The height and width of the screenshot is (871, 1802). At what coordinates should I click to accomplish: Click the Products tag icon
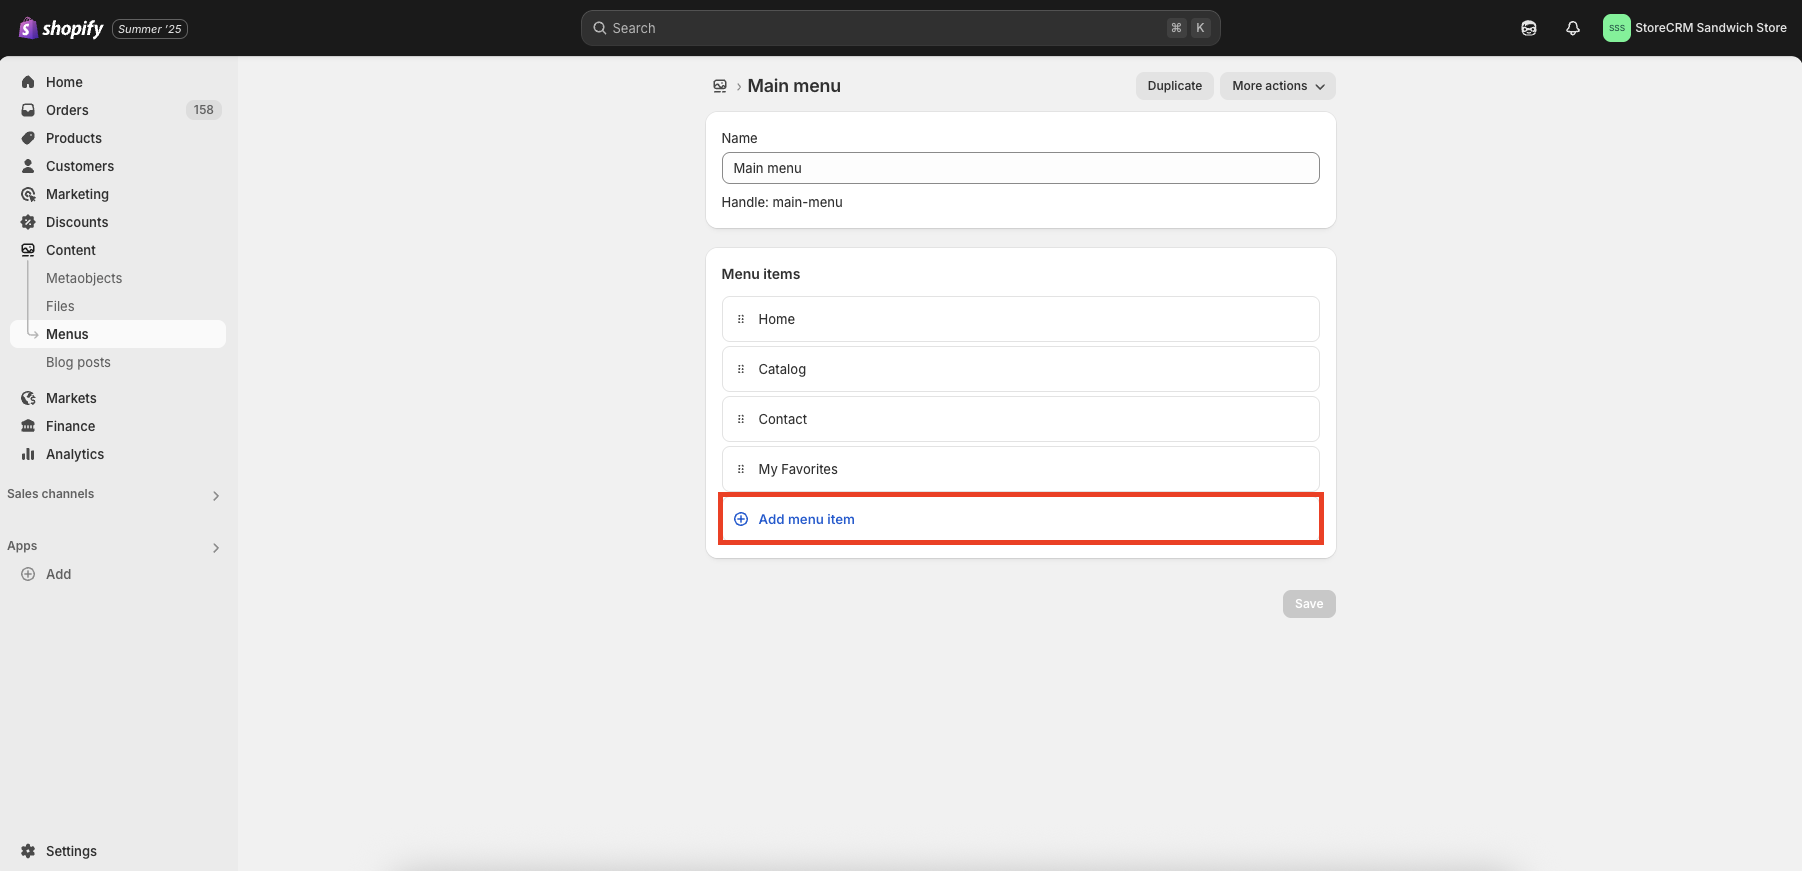tap(28, 138)
